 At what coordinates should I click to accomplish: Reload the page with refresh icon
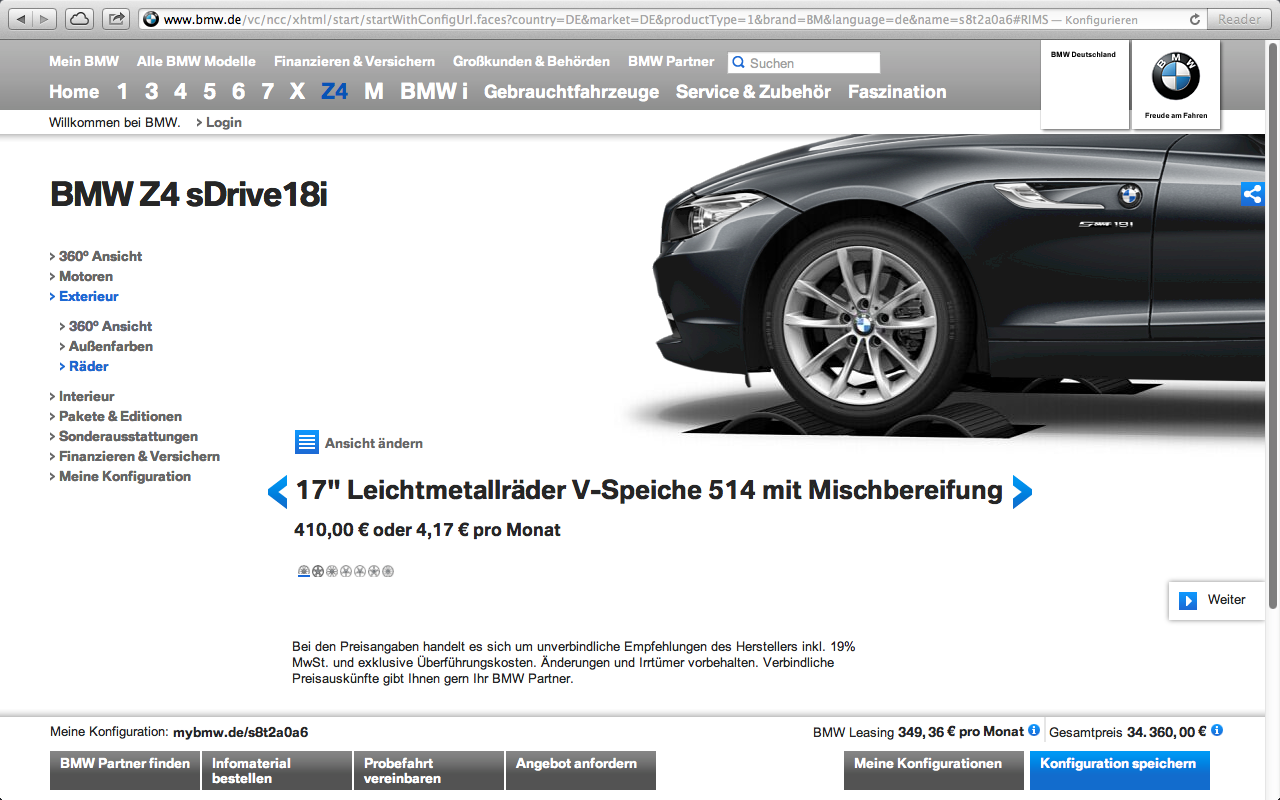[x=1195, y=19]
